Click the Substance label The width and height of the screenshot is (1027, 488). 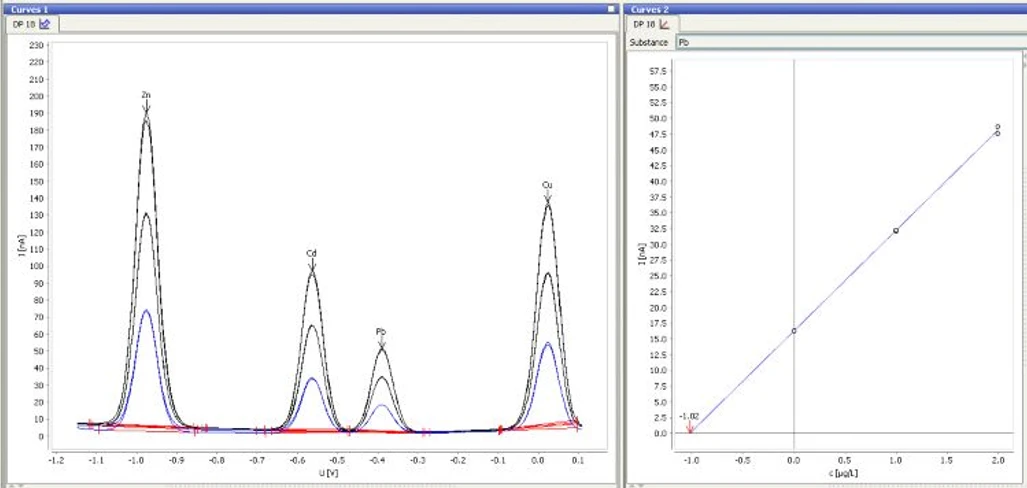click(x=648, y=42)
